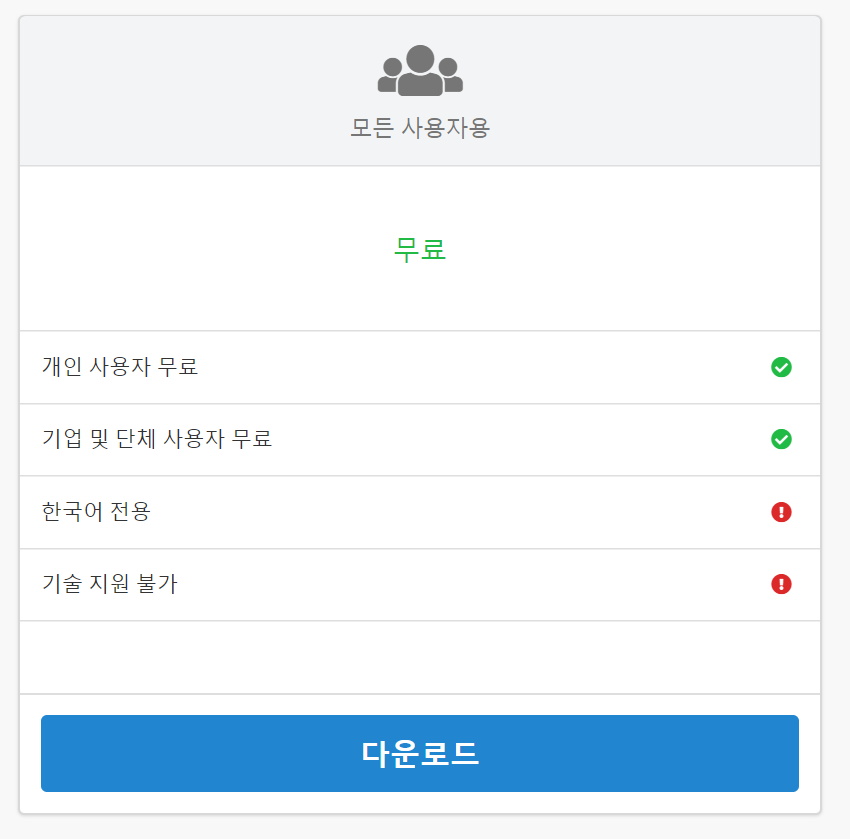Click the green checkmark next to 기업 및 단체 사용자 무료
The image size is (850, 839).
point(781,439)
